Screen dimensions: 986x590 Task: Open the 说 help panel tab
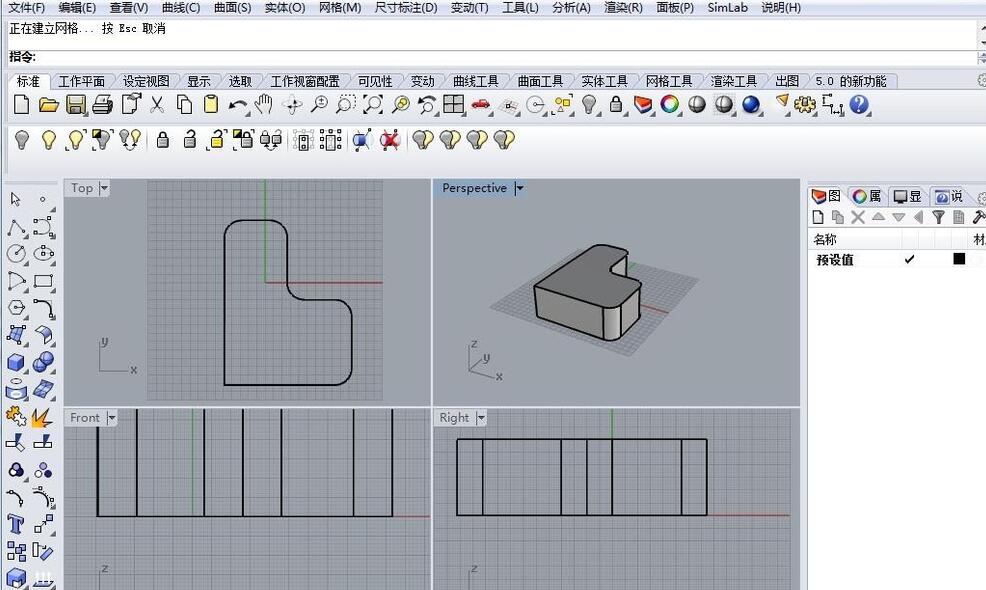(948, 196)
